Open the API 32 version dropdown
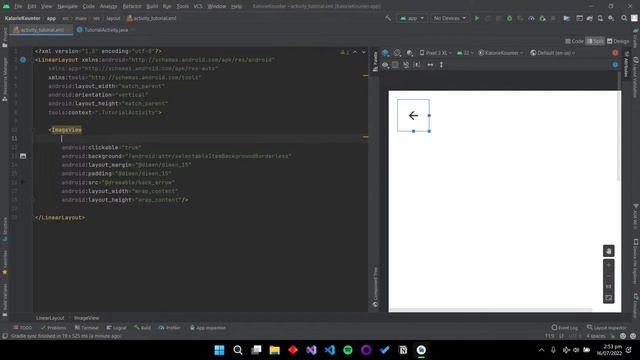The width and height of the screenshot is (640, 360). pyautogui.click(x=465, y=53)
